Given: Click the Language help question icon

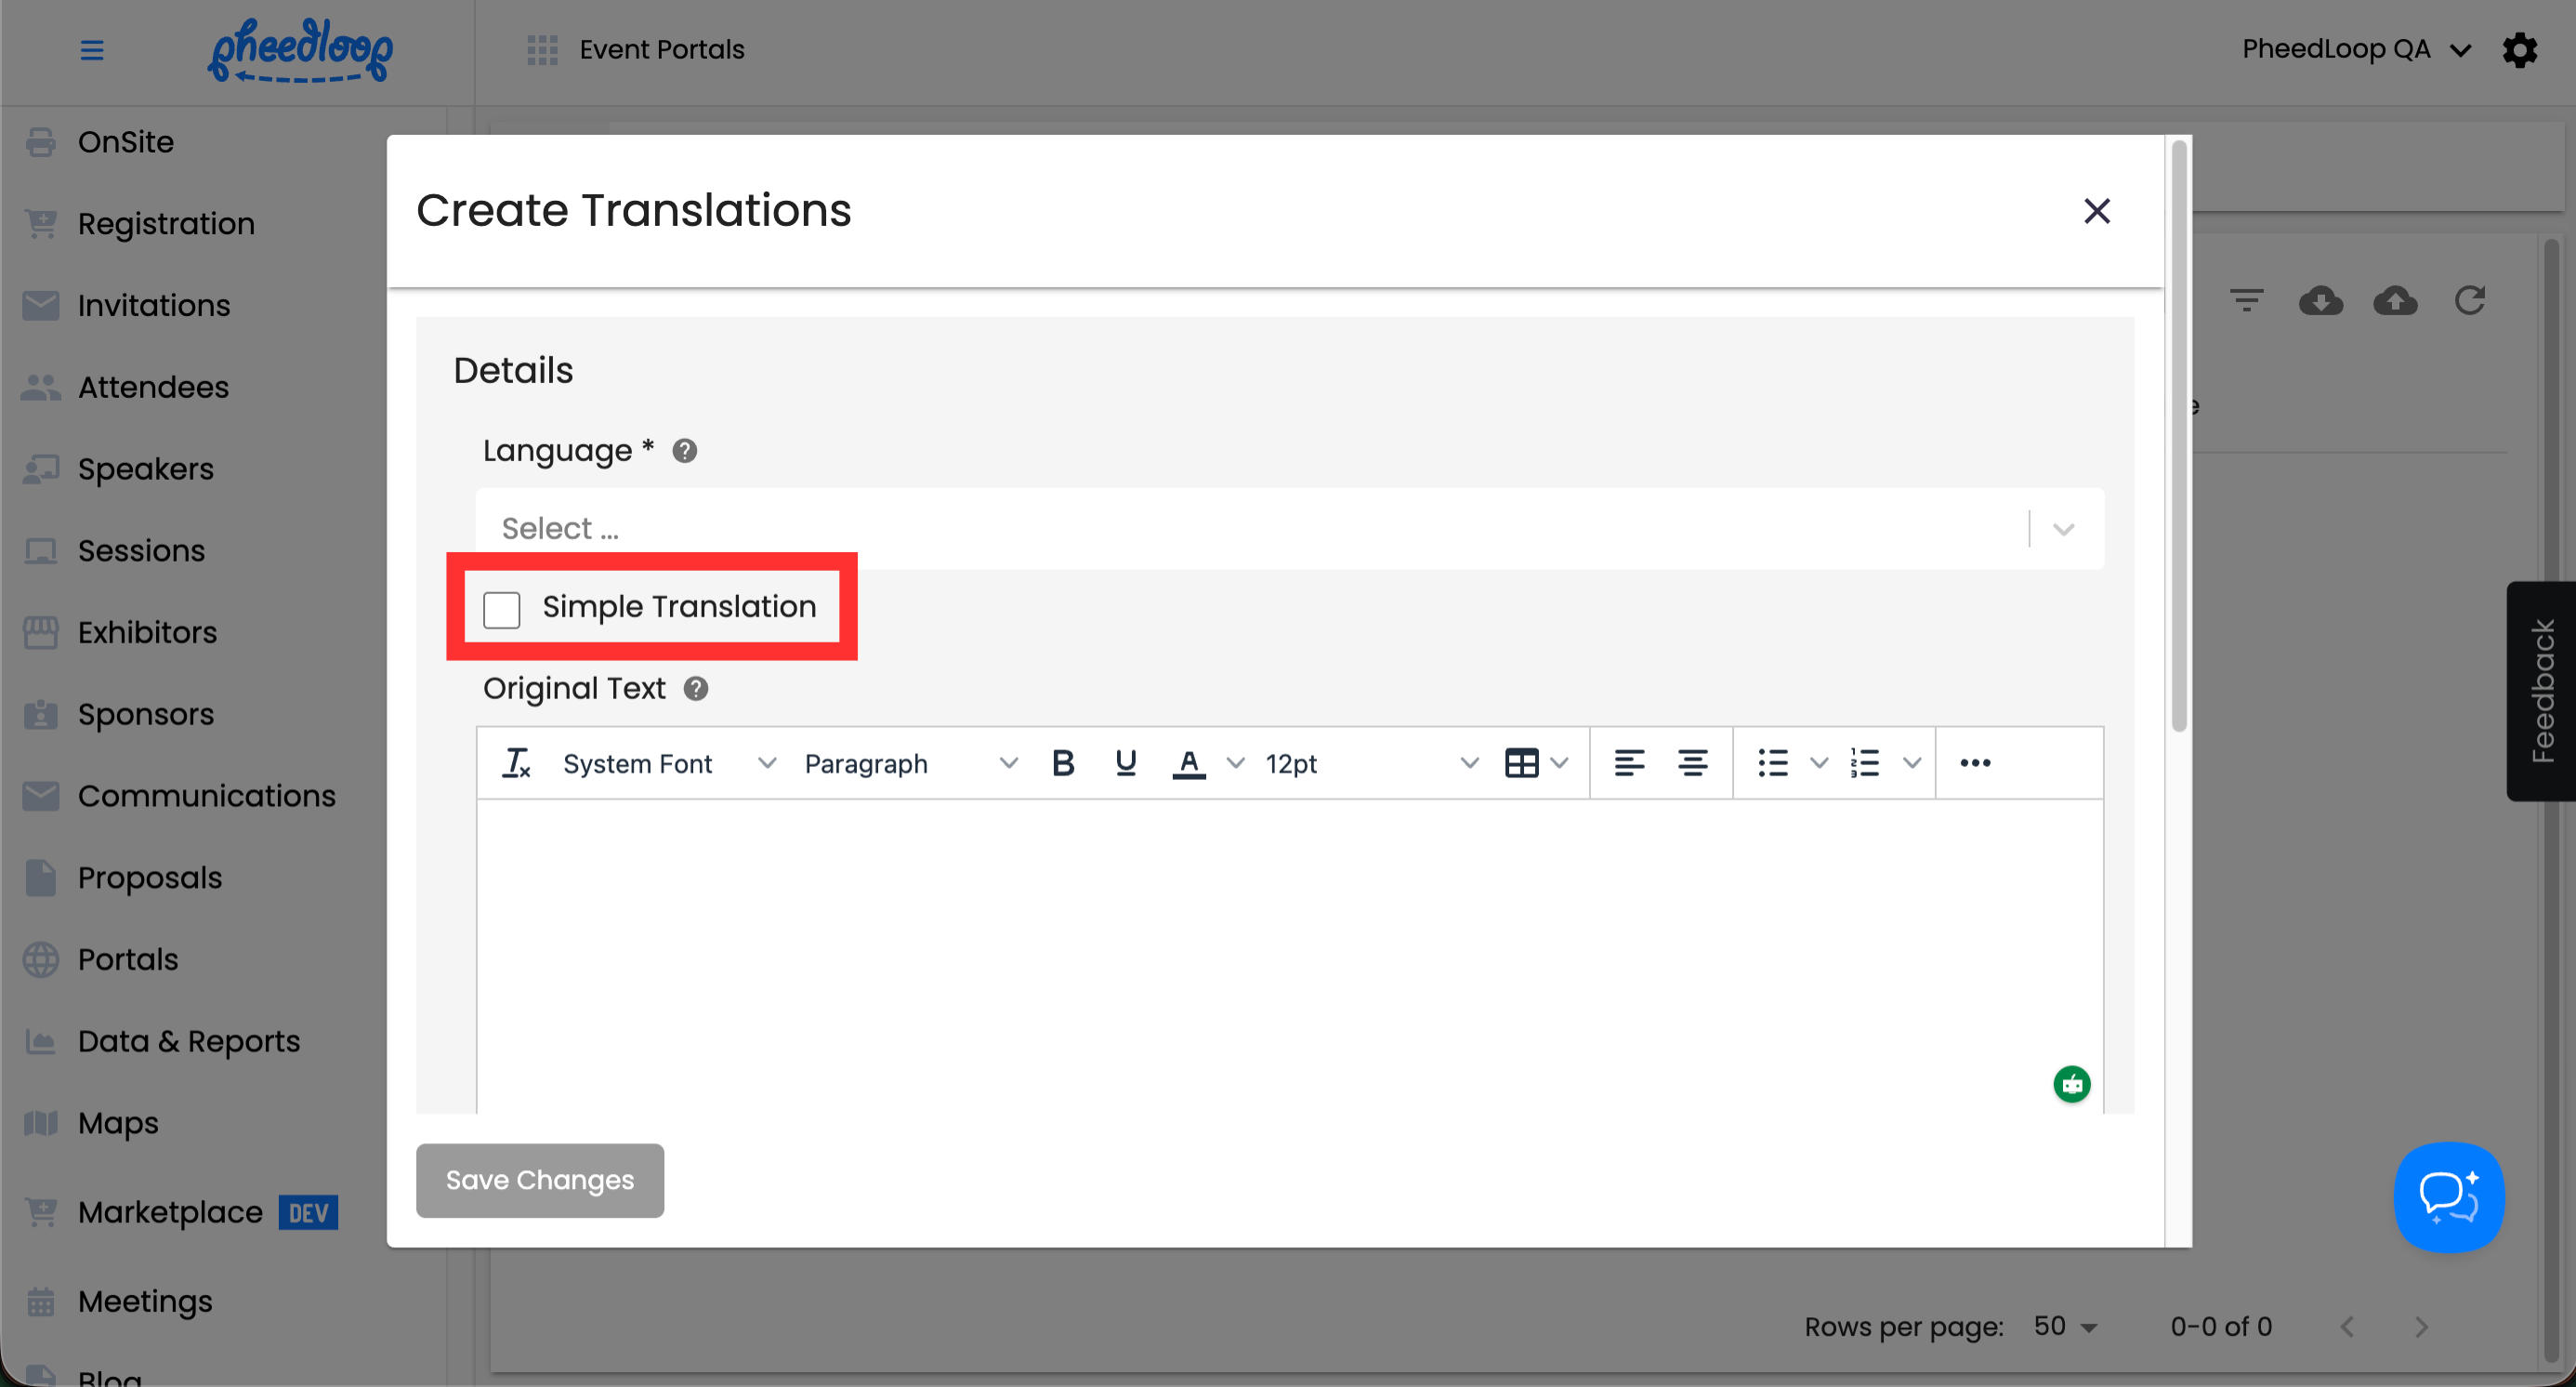Looking at the screenshot, I should (685, 451).
